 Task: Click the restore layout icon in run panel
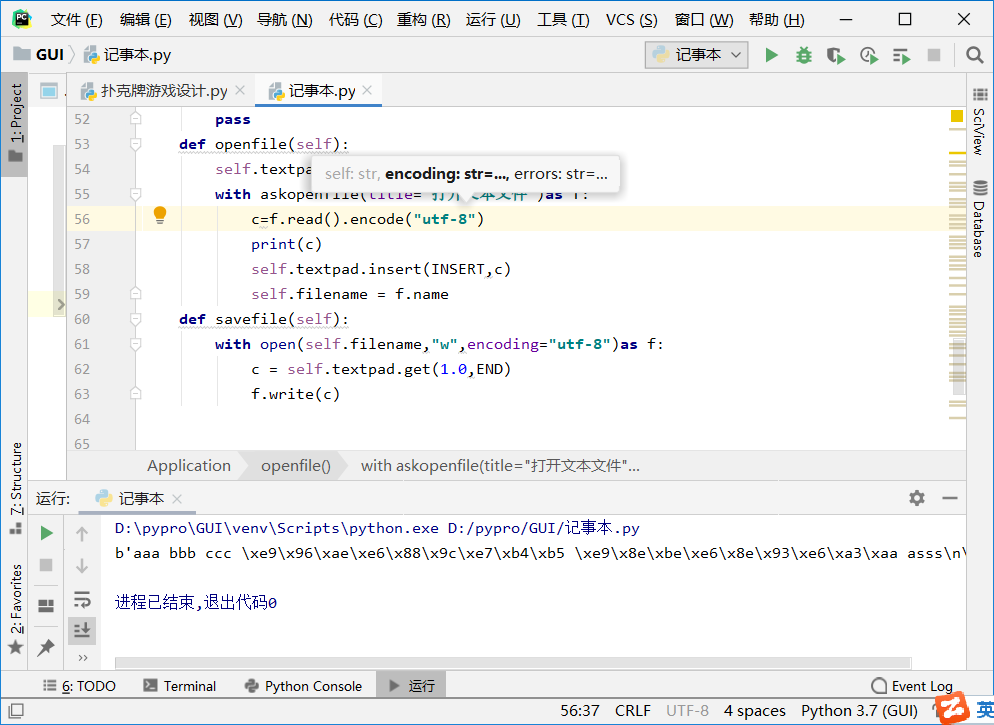click(46, 606)
